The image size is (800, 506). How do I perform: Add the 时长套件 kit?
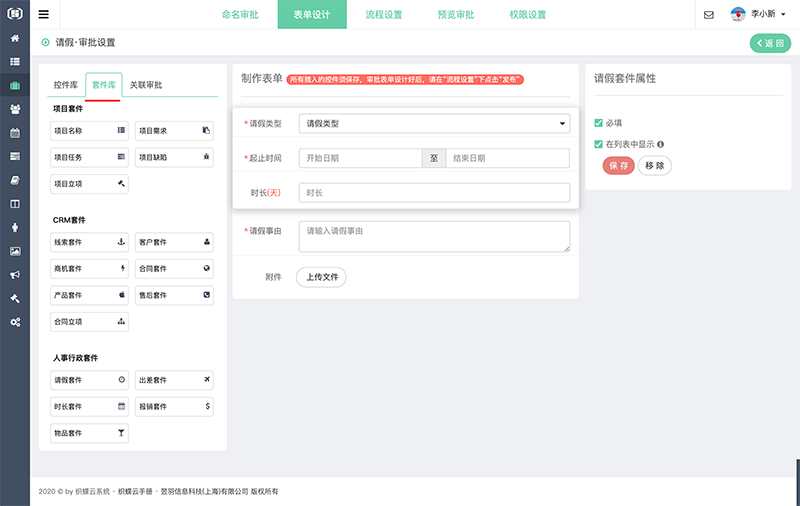coord(89,406)
